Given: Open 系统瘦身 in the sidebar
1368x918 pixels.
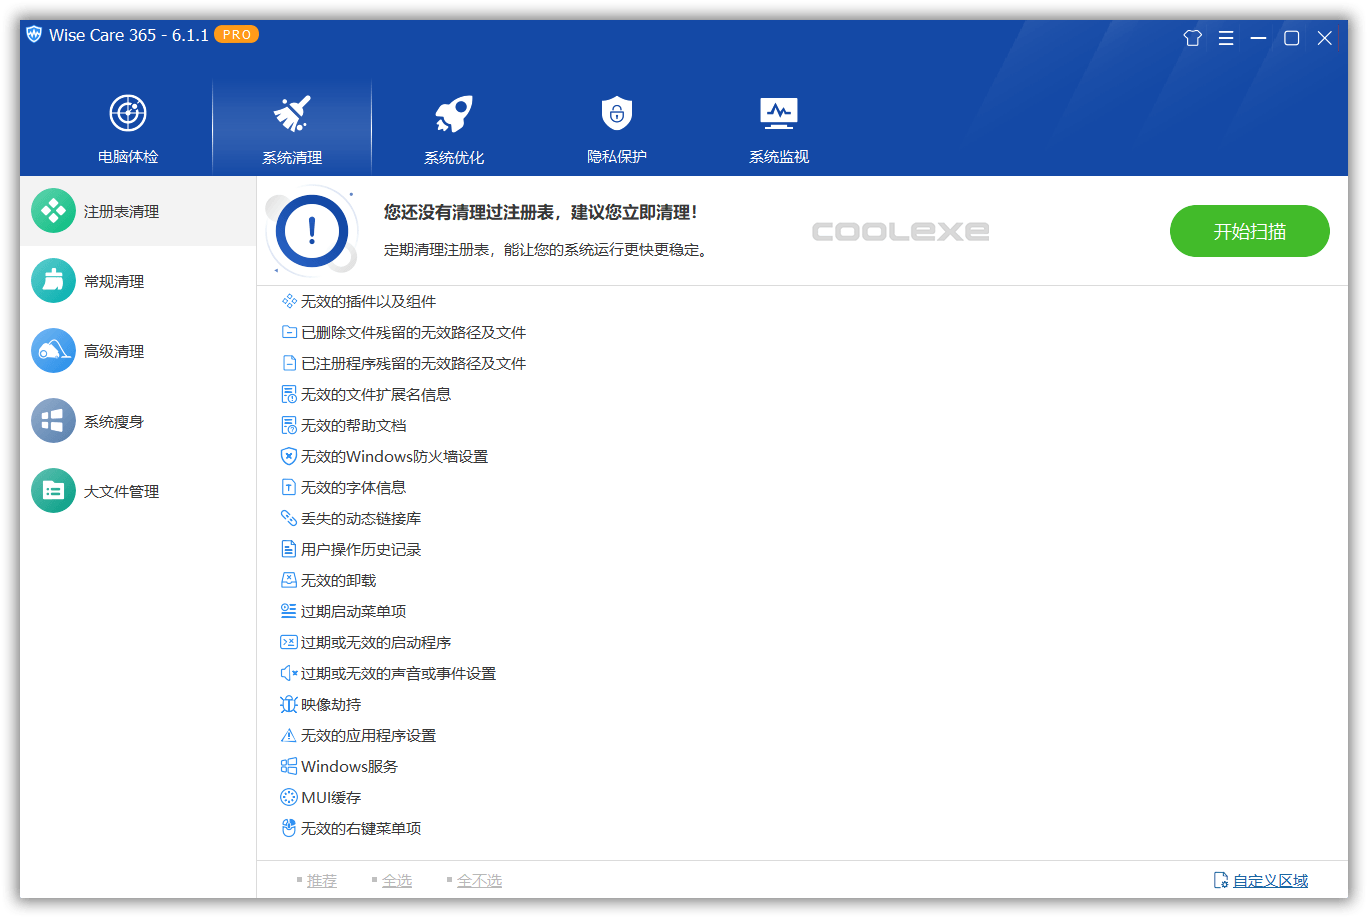Looking at the screenshot, I should [138, 421].
